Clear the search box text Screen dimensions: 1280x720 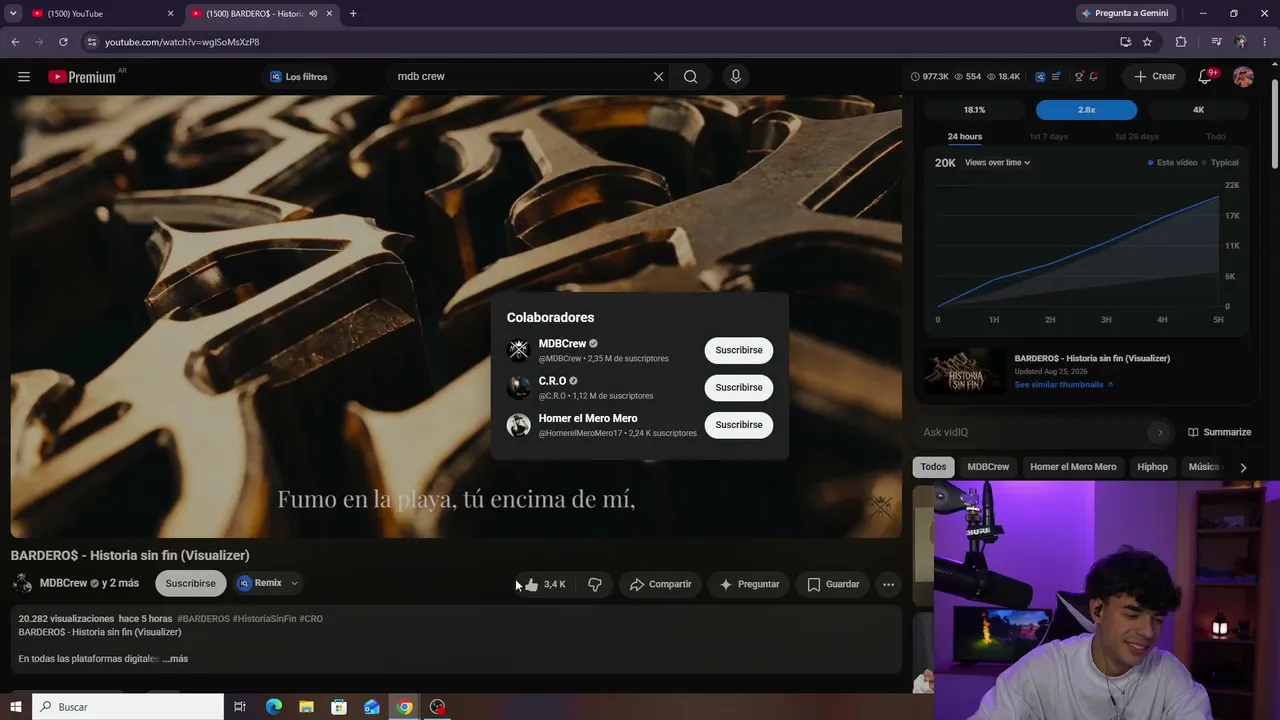[658, 77]
